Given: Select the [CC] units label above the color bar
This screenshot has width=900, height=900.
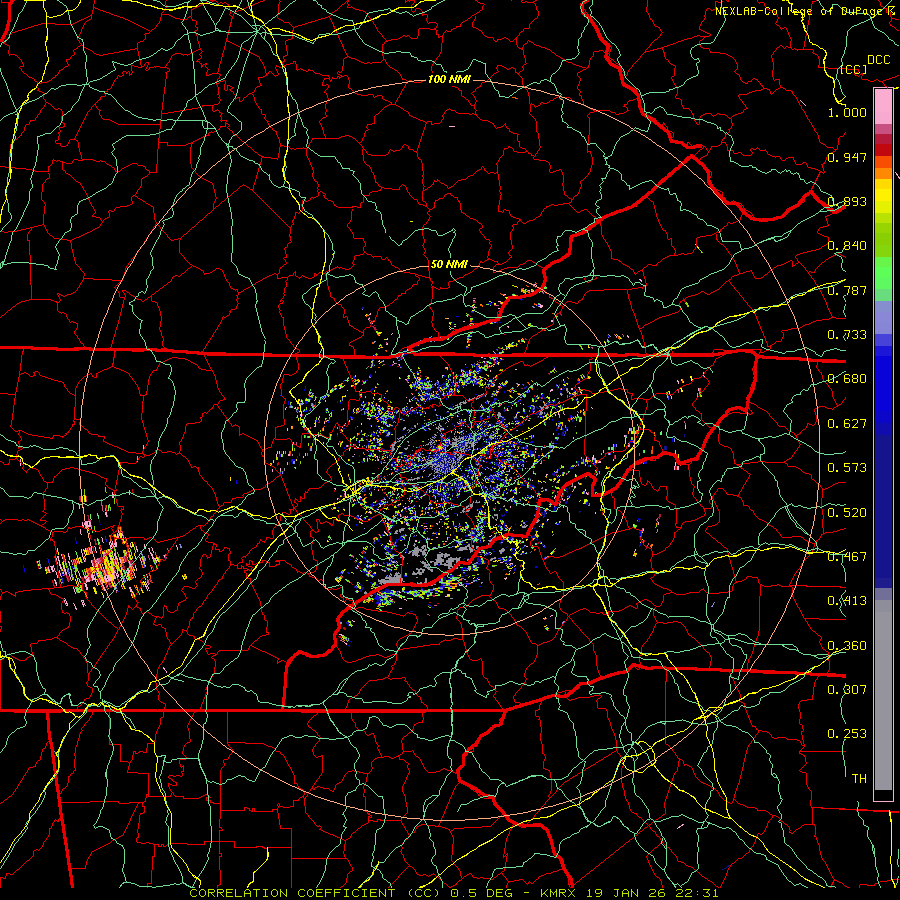Looking at the screenshot, I should pos(853,69).
